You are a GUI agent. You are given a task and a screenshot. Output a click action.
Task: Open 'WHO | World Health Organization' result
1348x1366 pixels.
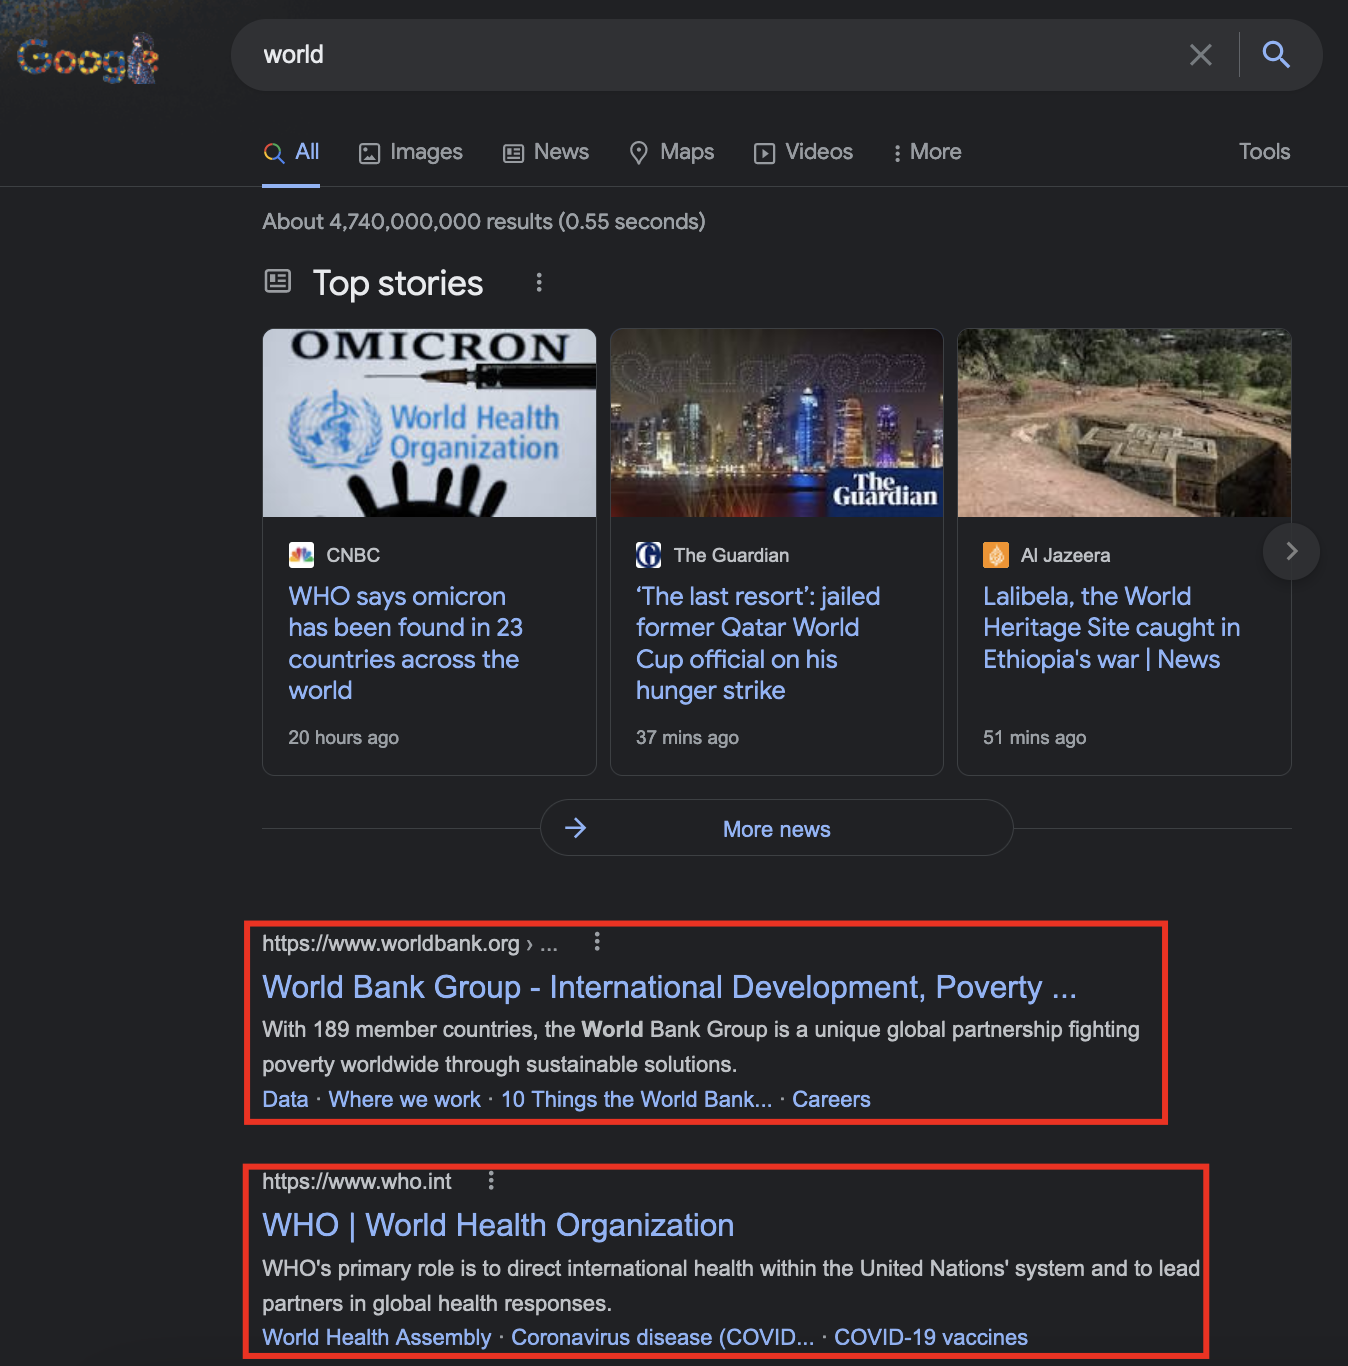[x=498, y=1225]
